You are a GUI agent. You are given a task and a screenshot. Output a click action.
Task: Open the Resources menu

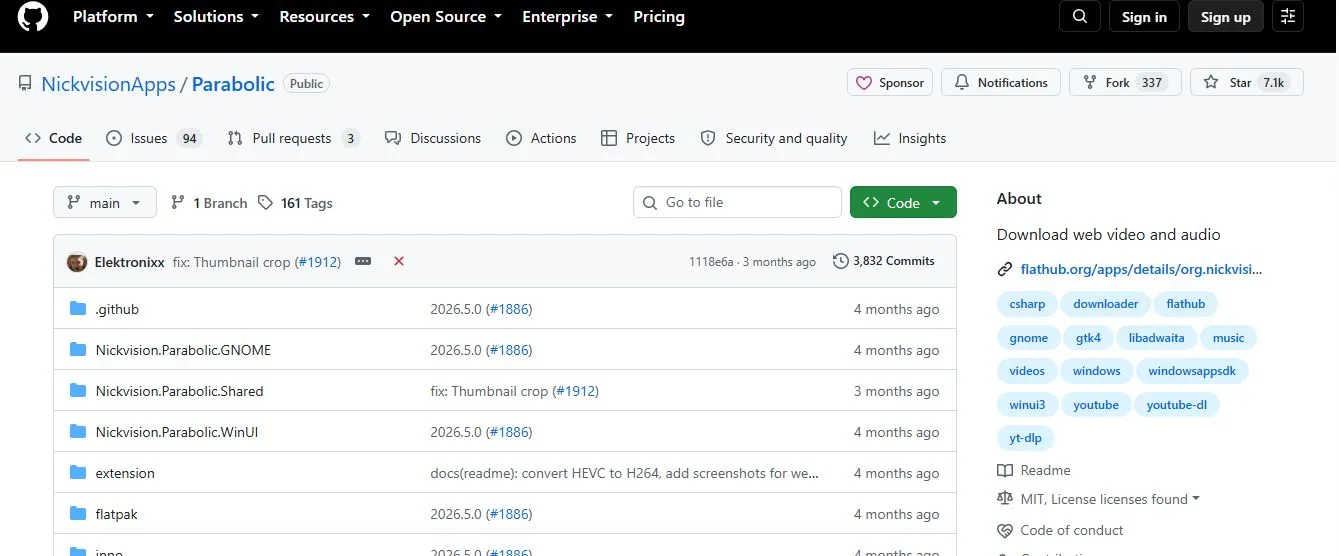pyautogui.click(x=325, y=17)
